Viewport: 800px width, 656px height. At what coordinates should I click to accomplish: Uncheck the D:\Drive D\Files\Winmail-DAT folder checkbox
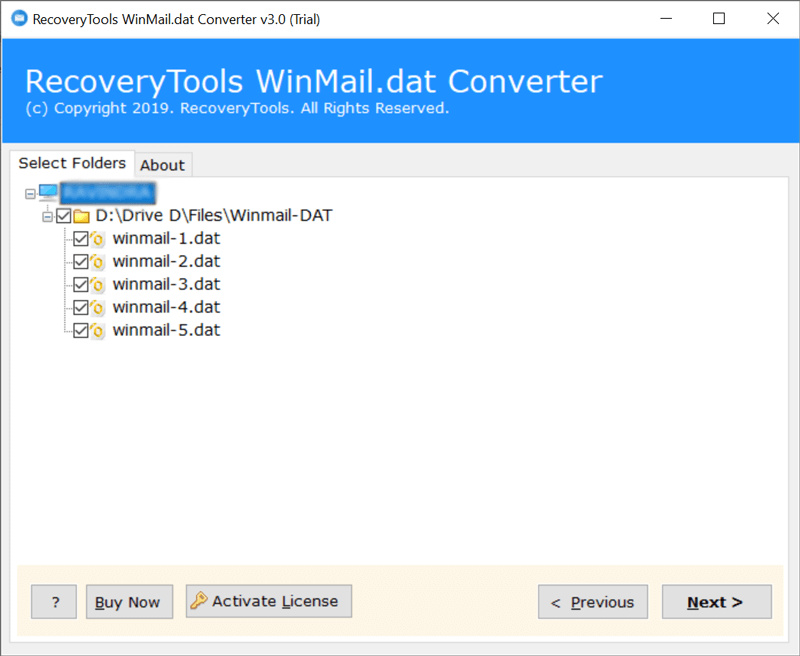tap(64, 216)
